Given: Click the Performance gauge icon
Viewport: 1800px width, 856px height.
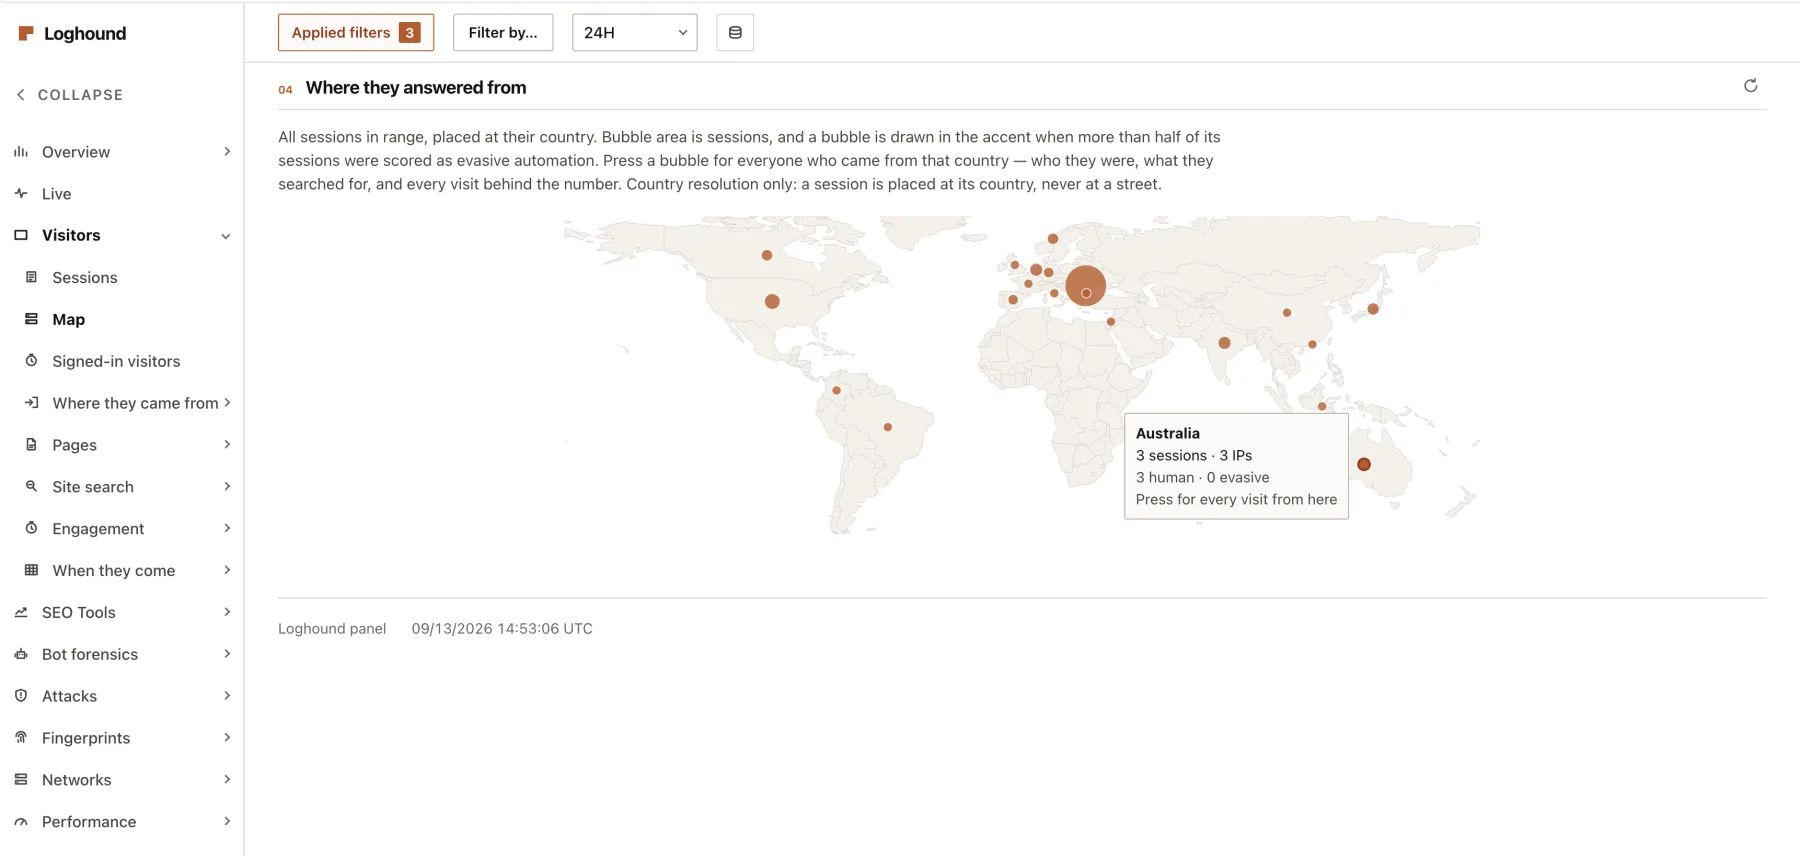Looking at the screenshot, I should click(21, 822).
